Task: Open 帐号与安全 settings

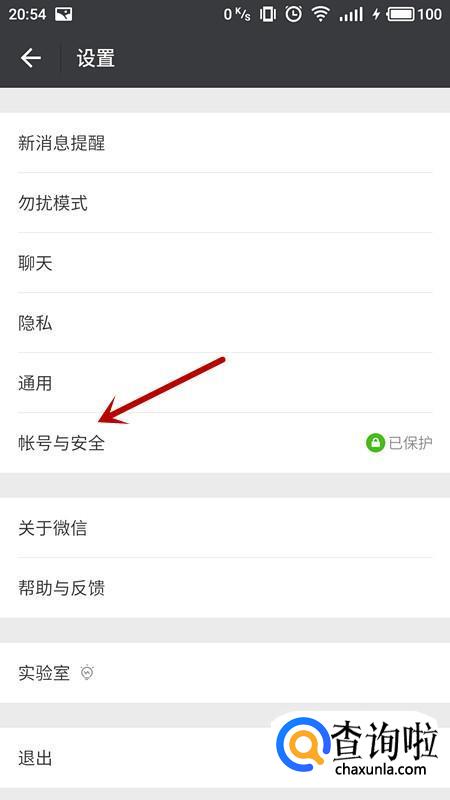Action: pos(225,443)
